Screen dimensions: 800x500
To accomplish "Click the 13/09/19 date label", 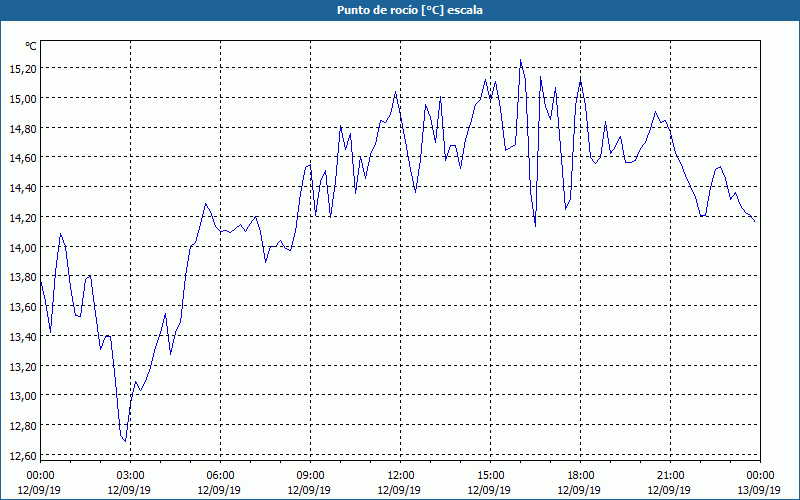I will 759,490.
